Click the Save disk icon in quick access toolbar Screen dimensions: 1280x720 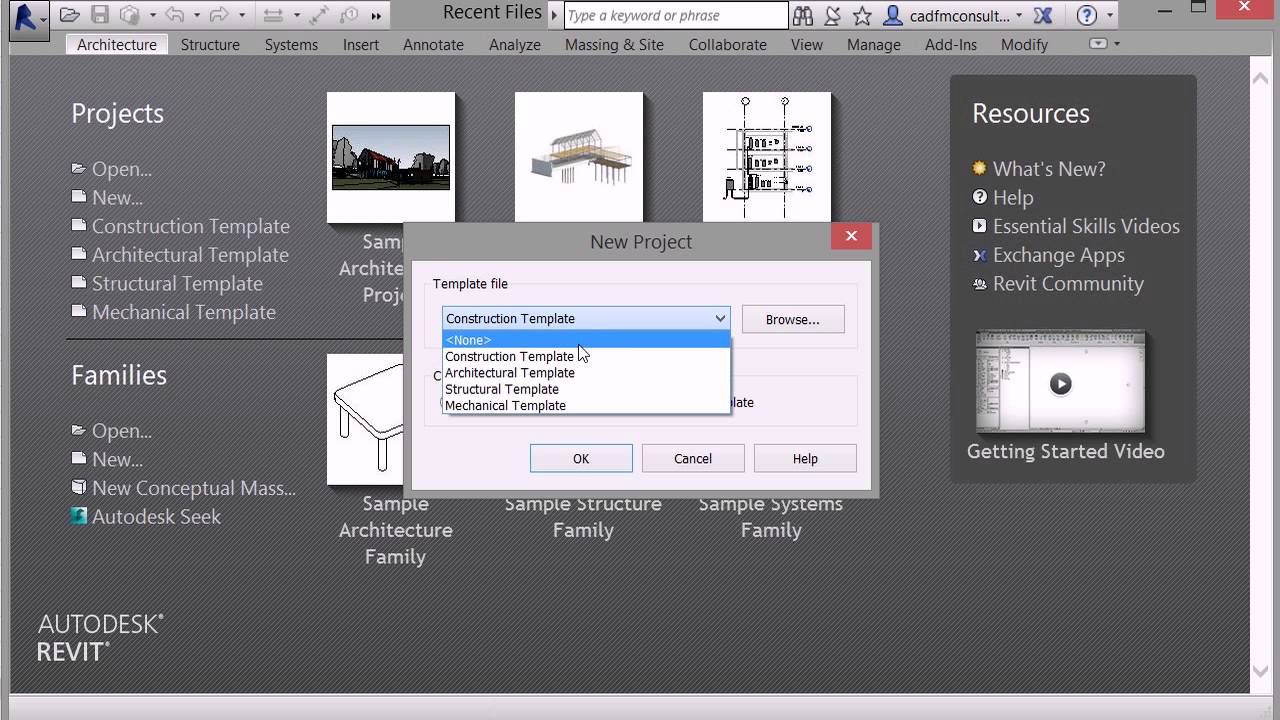pyautogui.click(x=99, y=15)
